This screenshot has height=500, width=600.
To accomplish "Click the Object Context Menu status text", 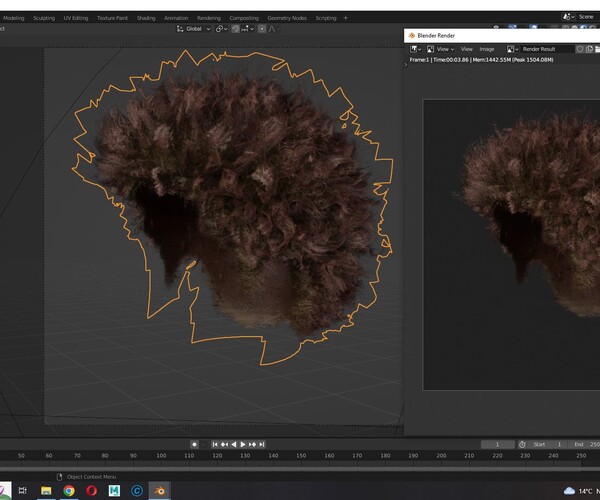I will click(91, 477).
